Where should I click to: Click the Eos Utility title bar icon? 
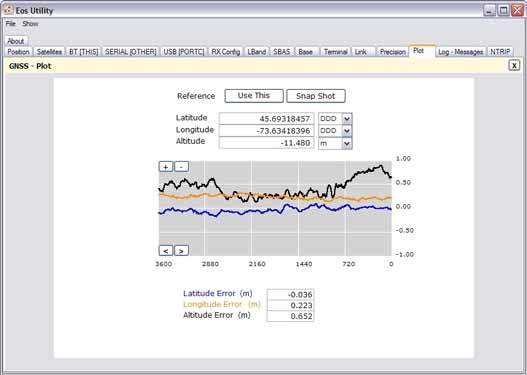(8, 10)
